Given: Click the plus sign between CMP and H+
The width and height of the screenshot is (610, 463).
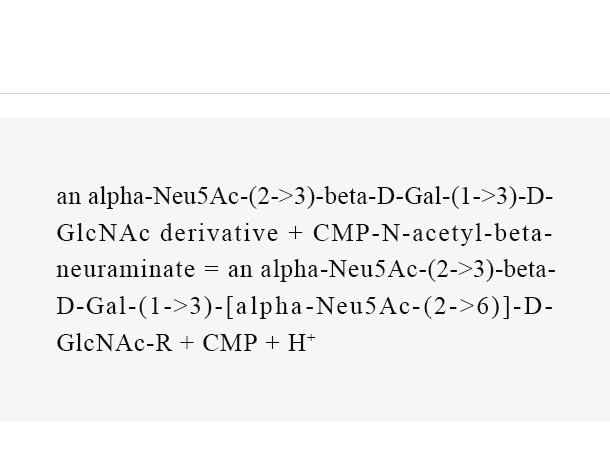Looking at the screenshot, I should (272, 343).
